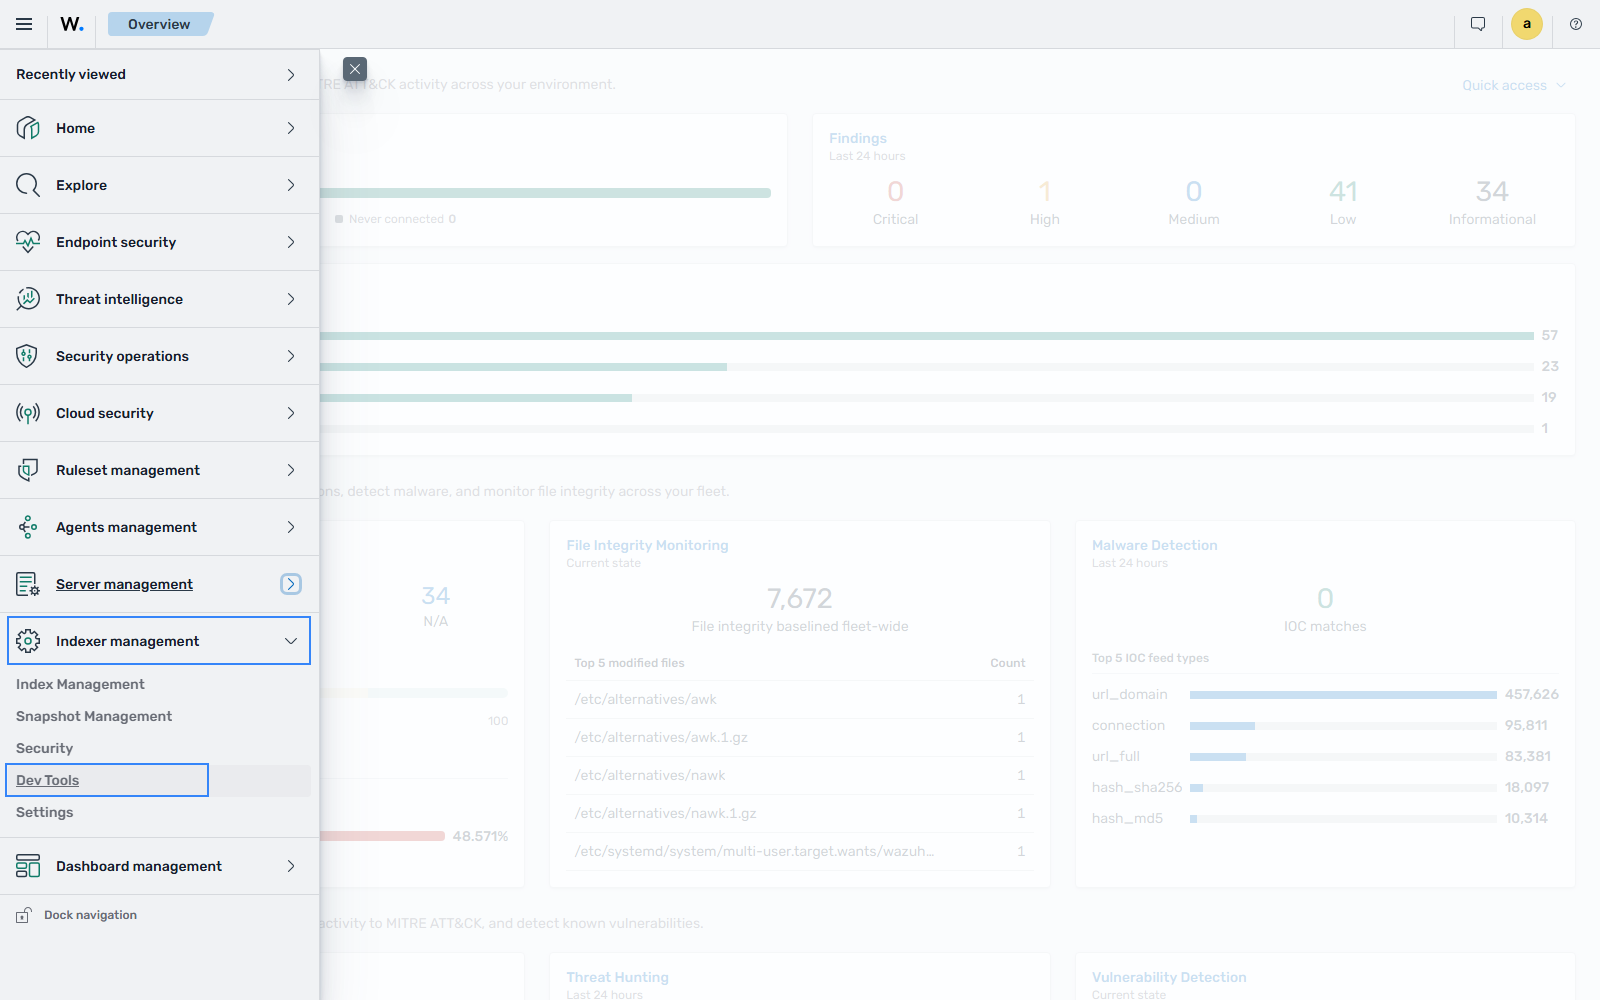Click the Explore magnifier icon

pyautogui.click(x=28, y=185)
